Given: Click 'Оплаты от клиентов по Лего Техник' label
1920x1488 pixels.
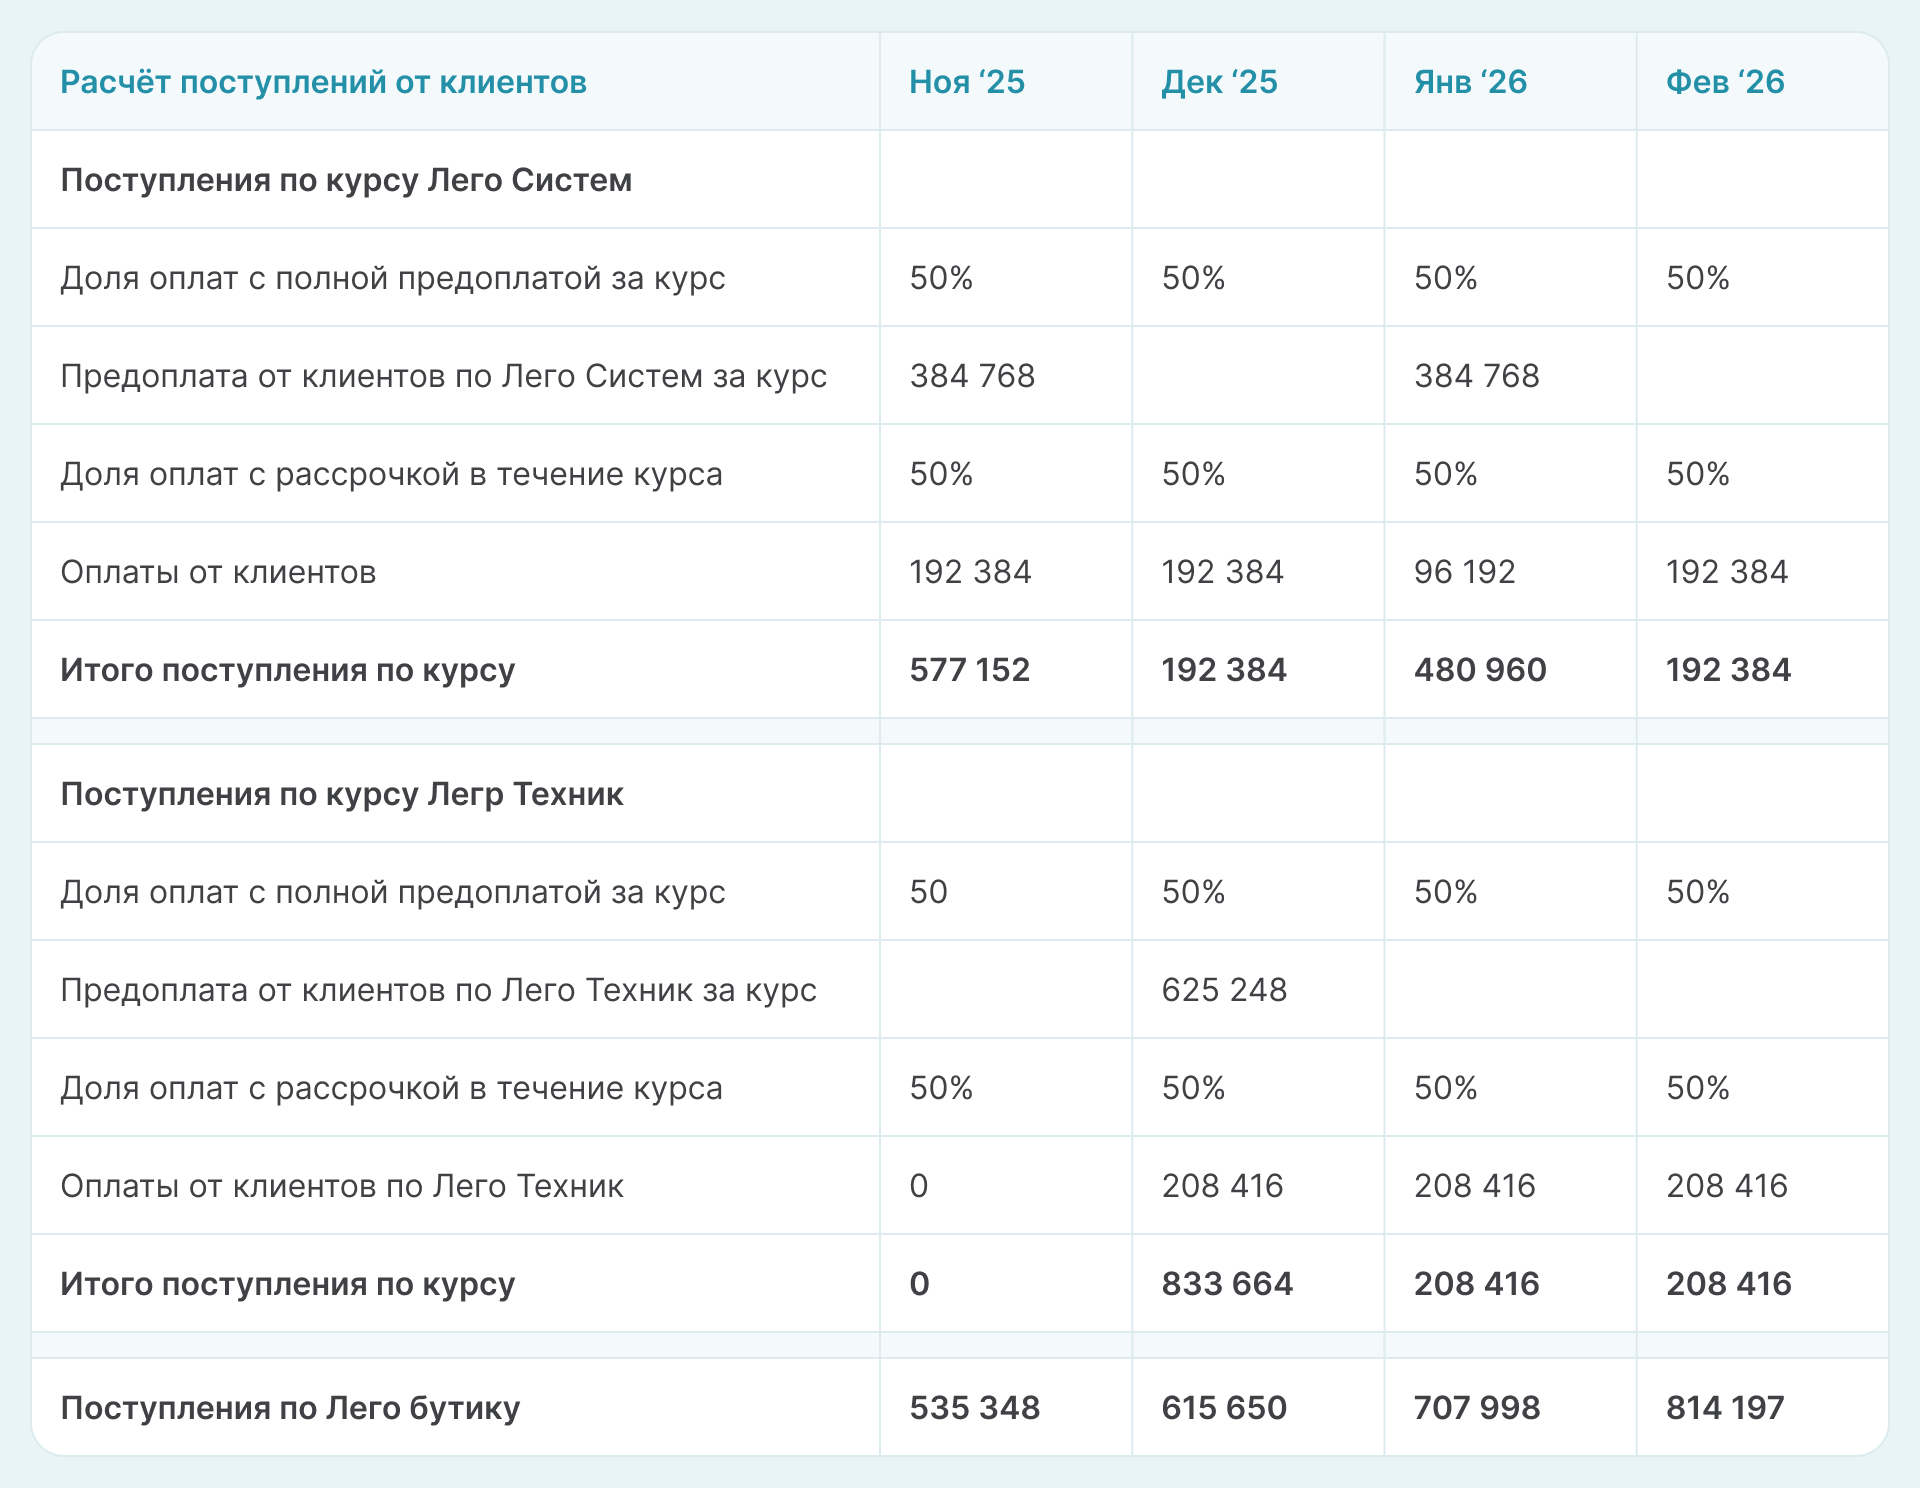Looking at the screenshot, I should 342,1186.
